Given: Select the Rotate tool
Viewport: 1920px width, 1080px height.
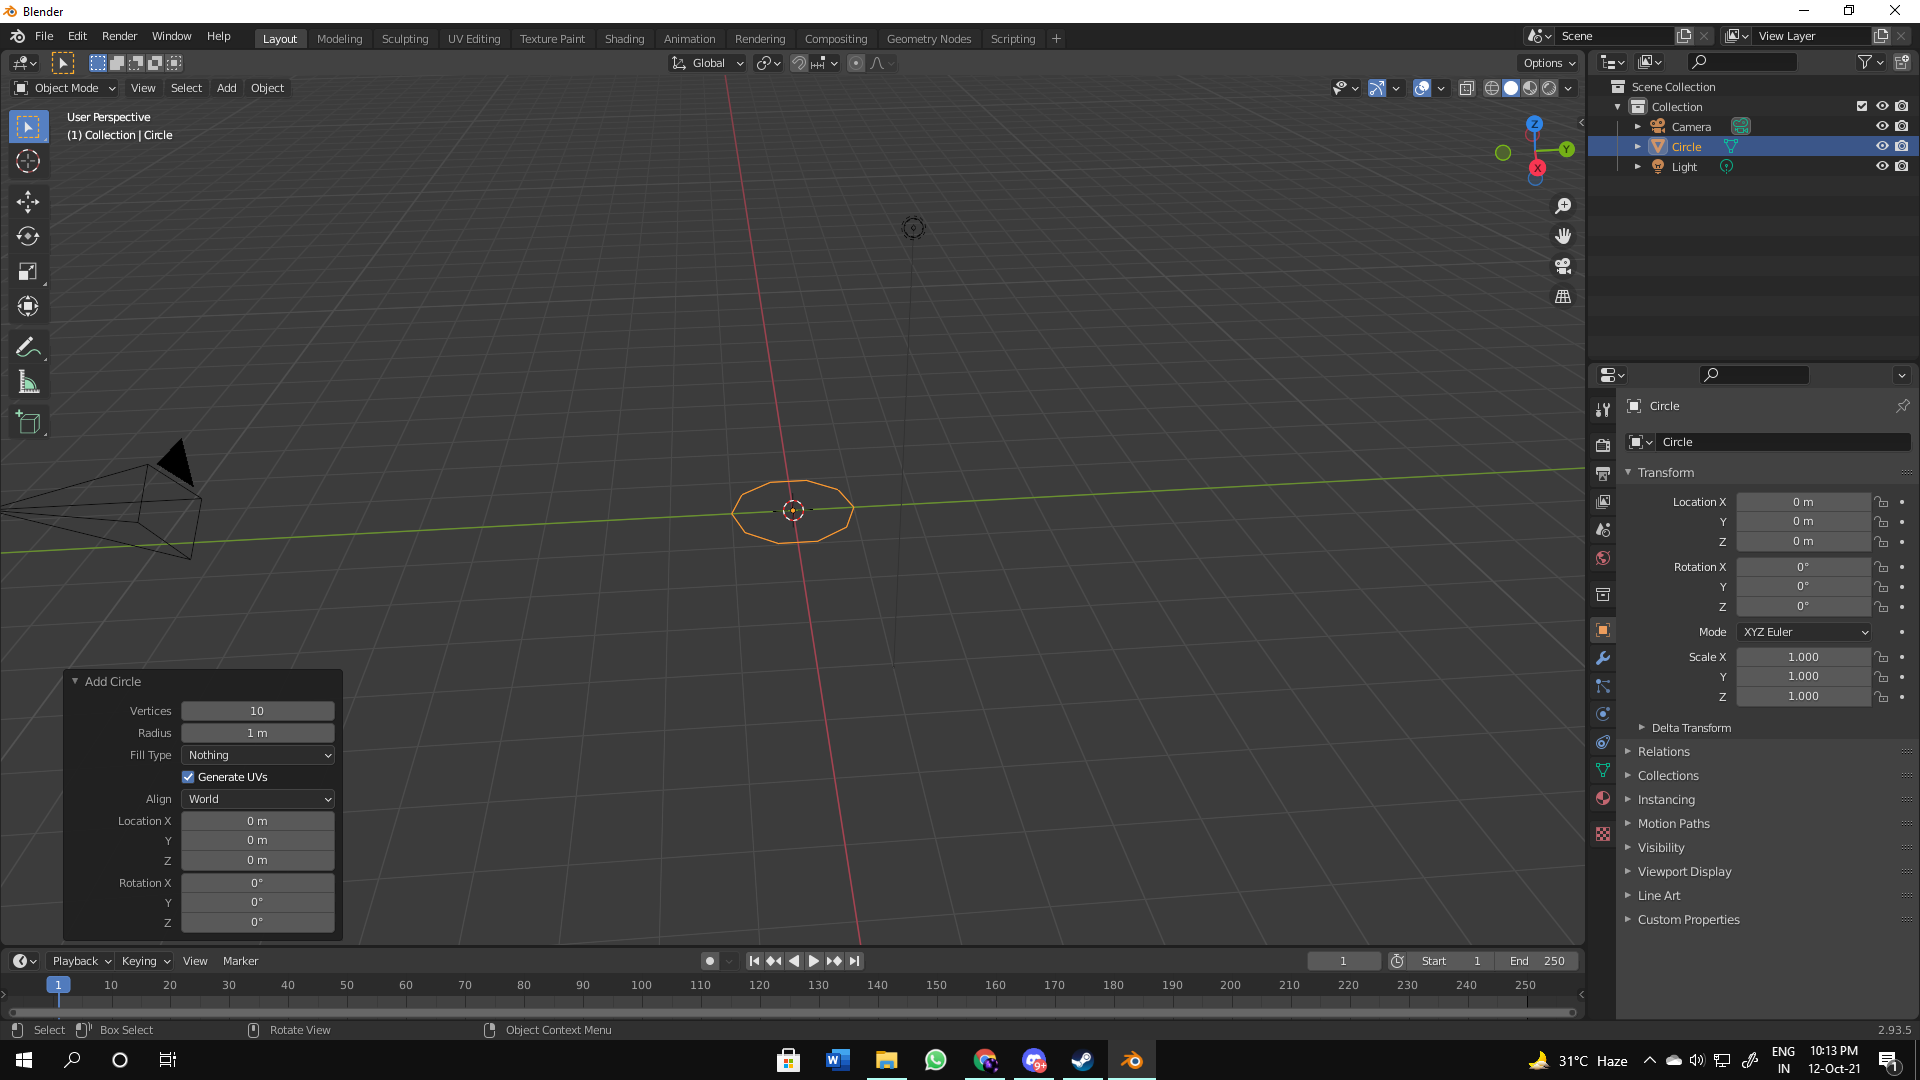Looking at the screenshot, I should 28,237.
